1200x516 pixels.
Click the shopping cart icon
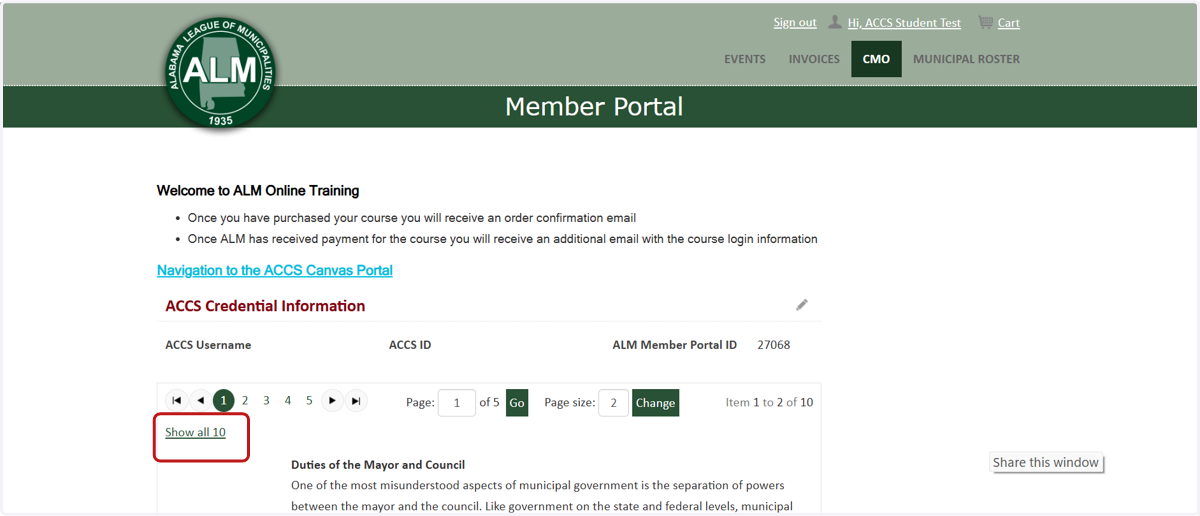tap(986, 22)
